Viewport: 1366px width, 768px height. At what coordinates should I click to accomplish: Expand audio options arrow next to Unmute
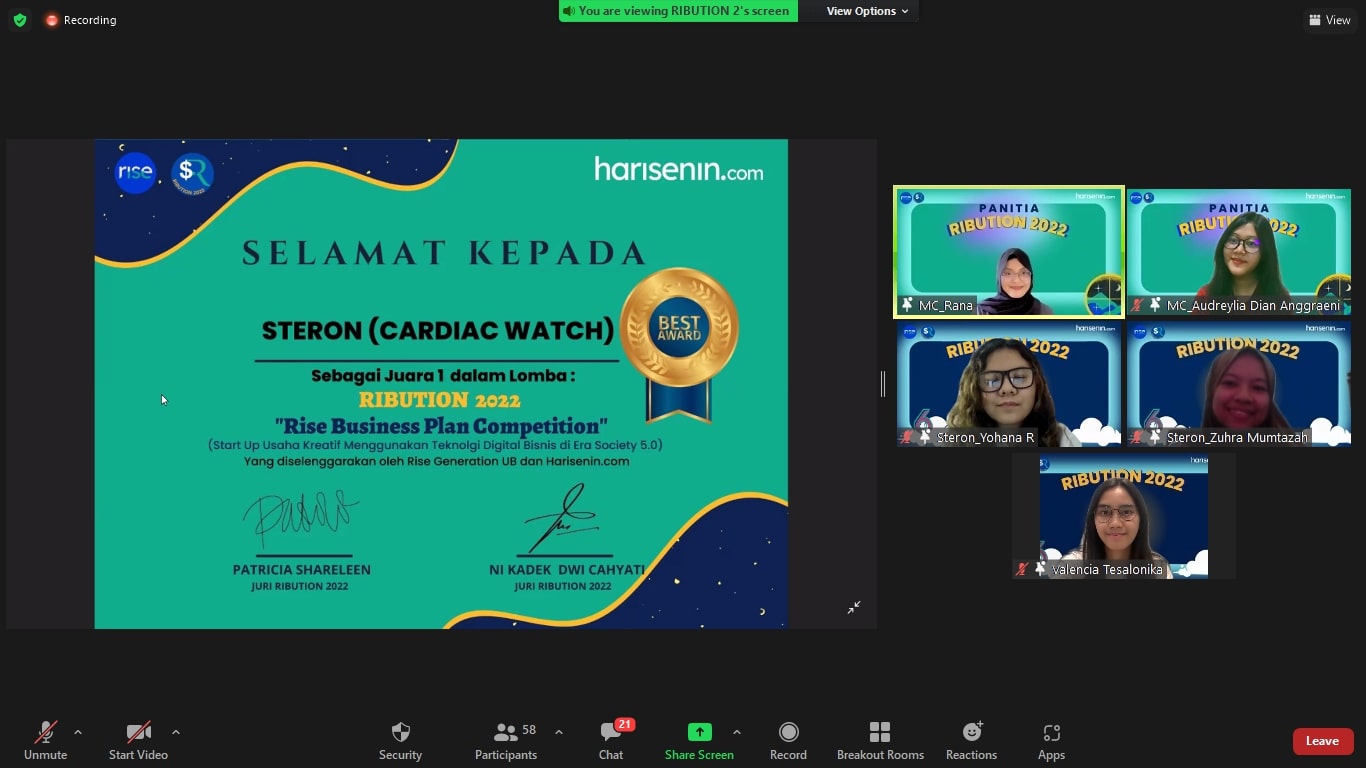78,732
